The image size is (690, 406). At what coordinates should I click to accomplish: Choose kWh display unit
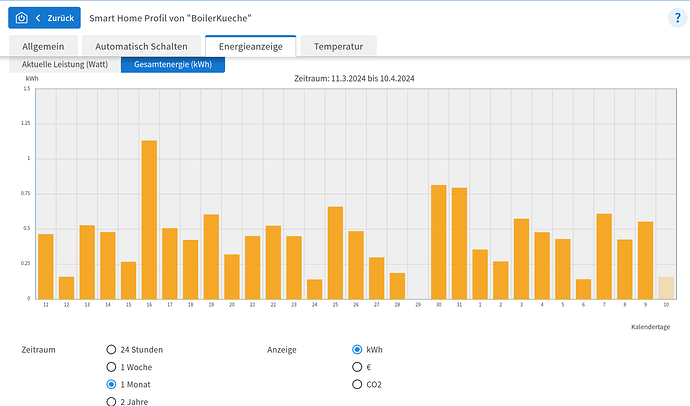tap(367, 350)
